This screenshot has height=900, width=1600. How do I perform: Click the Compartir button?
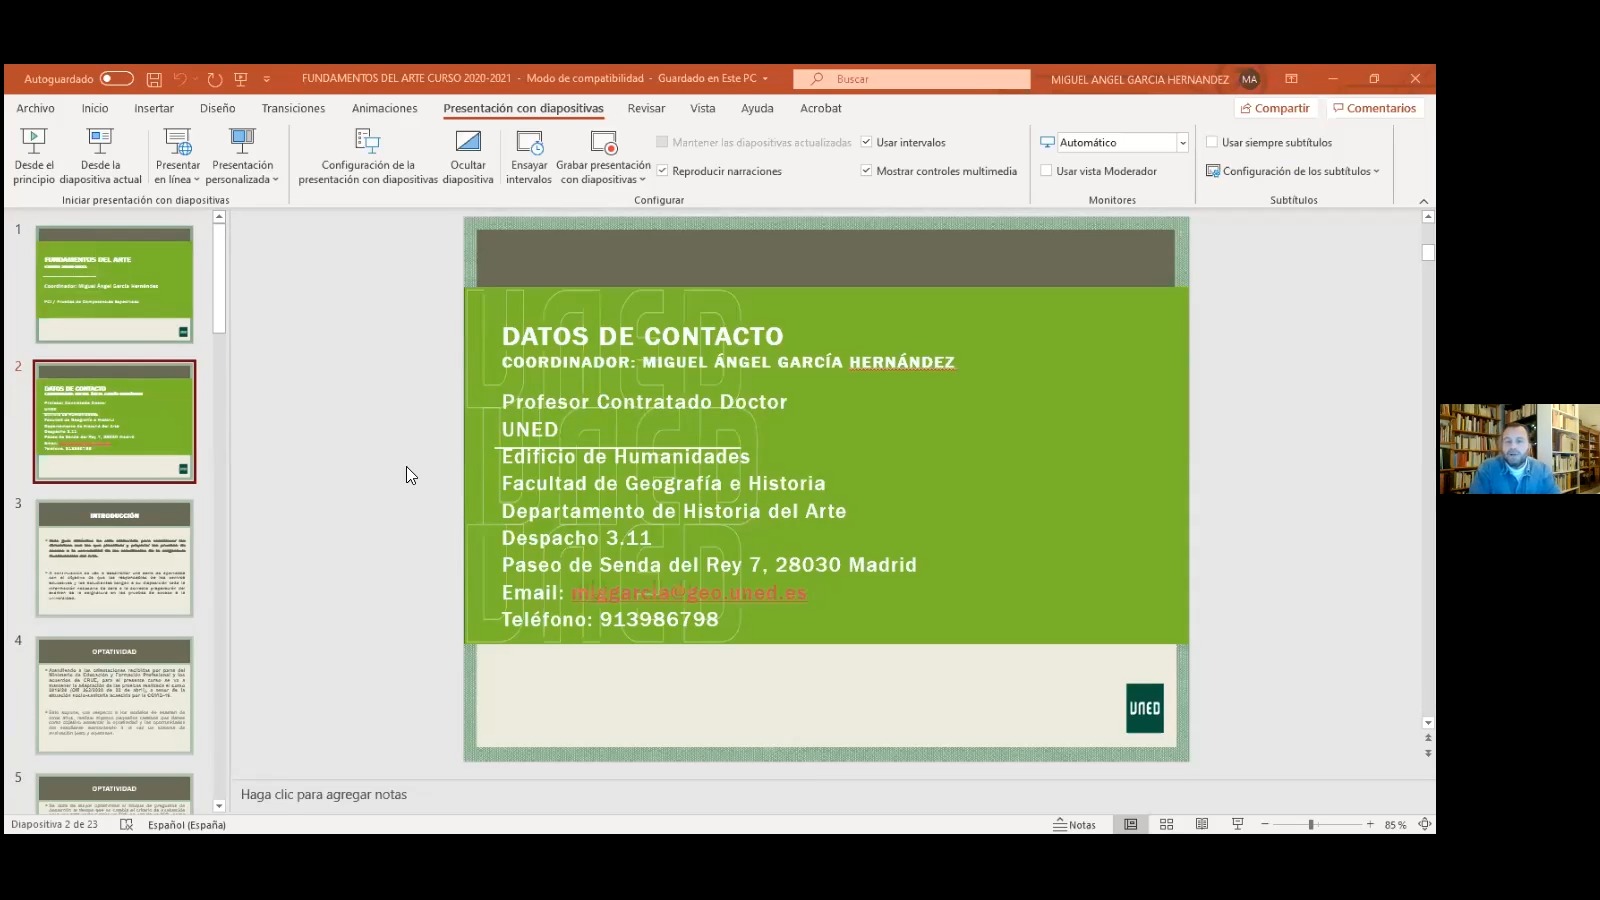(1275, 108)
